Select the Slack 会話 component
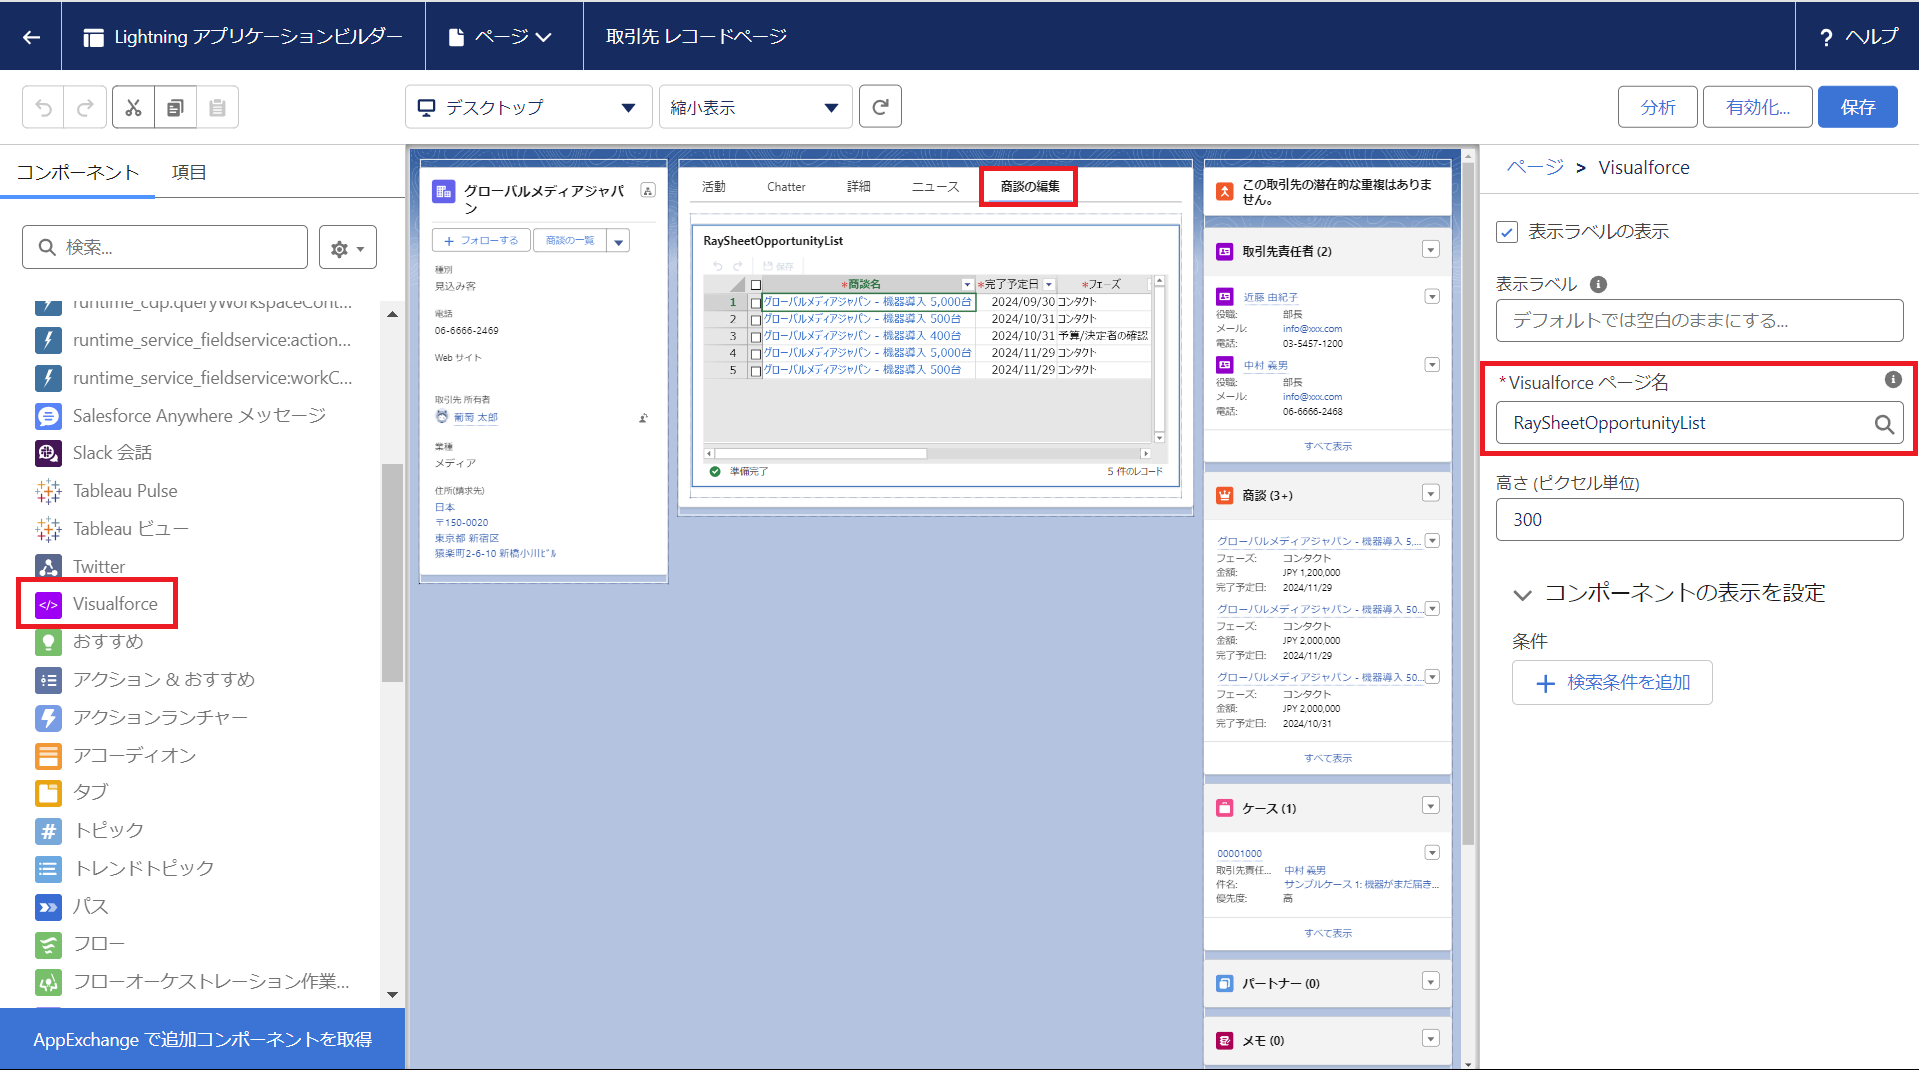Screen dimensions: 1919x1070 pyautogui.click(x=93, y=453)
